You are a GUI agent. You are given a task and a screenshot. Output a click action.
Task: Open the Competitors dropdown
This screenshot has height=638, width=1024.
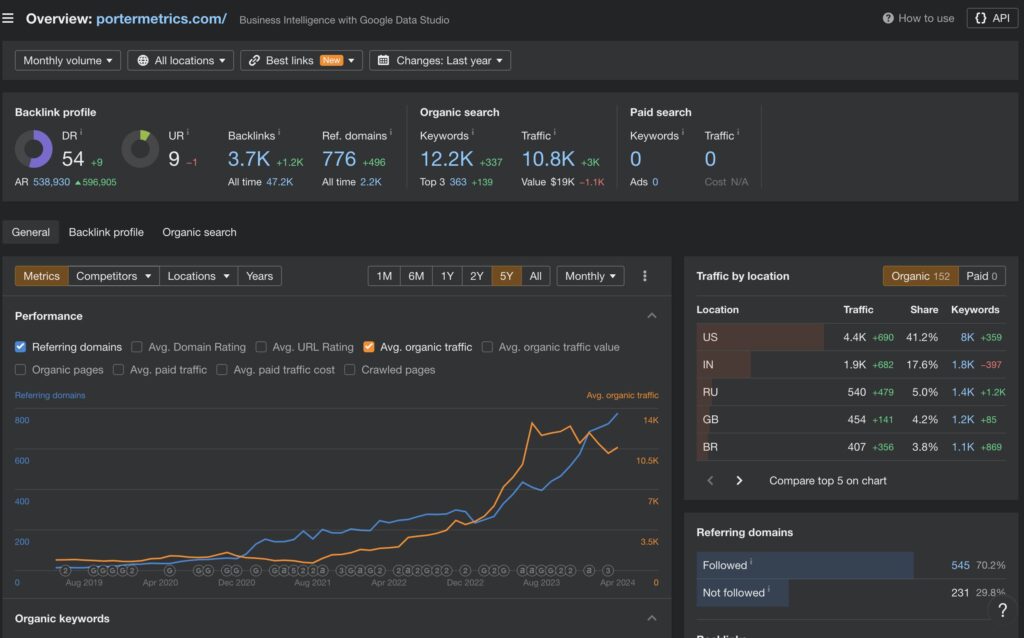pyautogui.click(x=114, y=276)
